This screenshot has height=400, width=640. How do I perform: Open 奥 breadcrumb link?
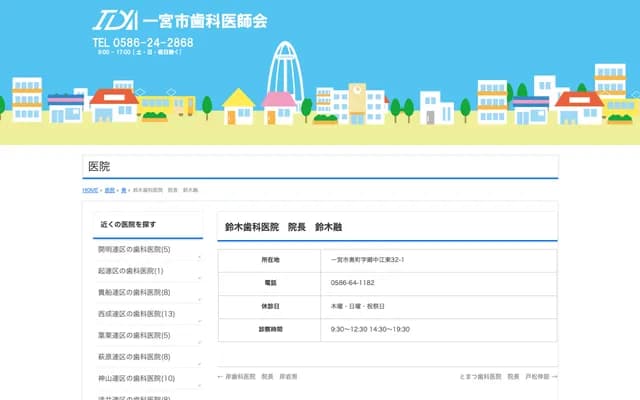click(124, 190)
